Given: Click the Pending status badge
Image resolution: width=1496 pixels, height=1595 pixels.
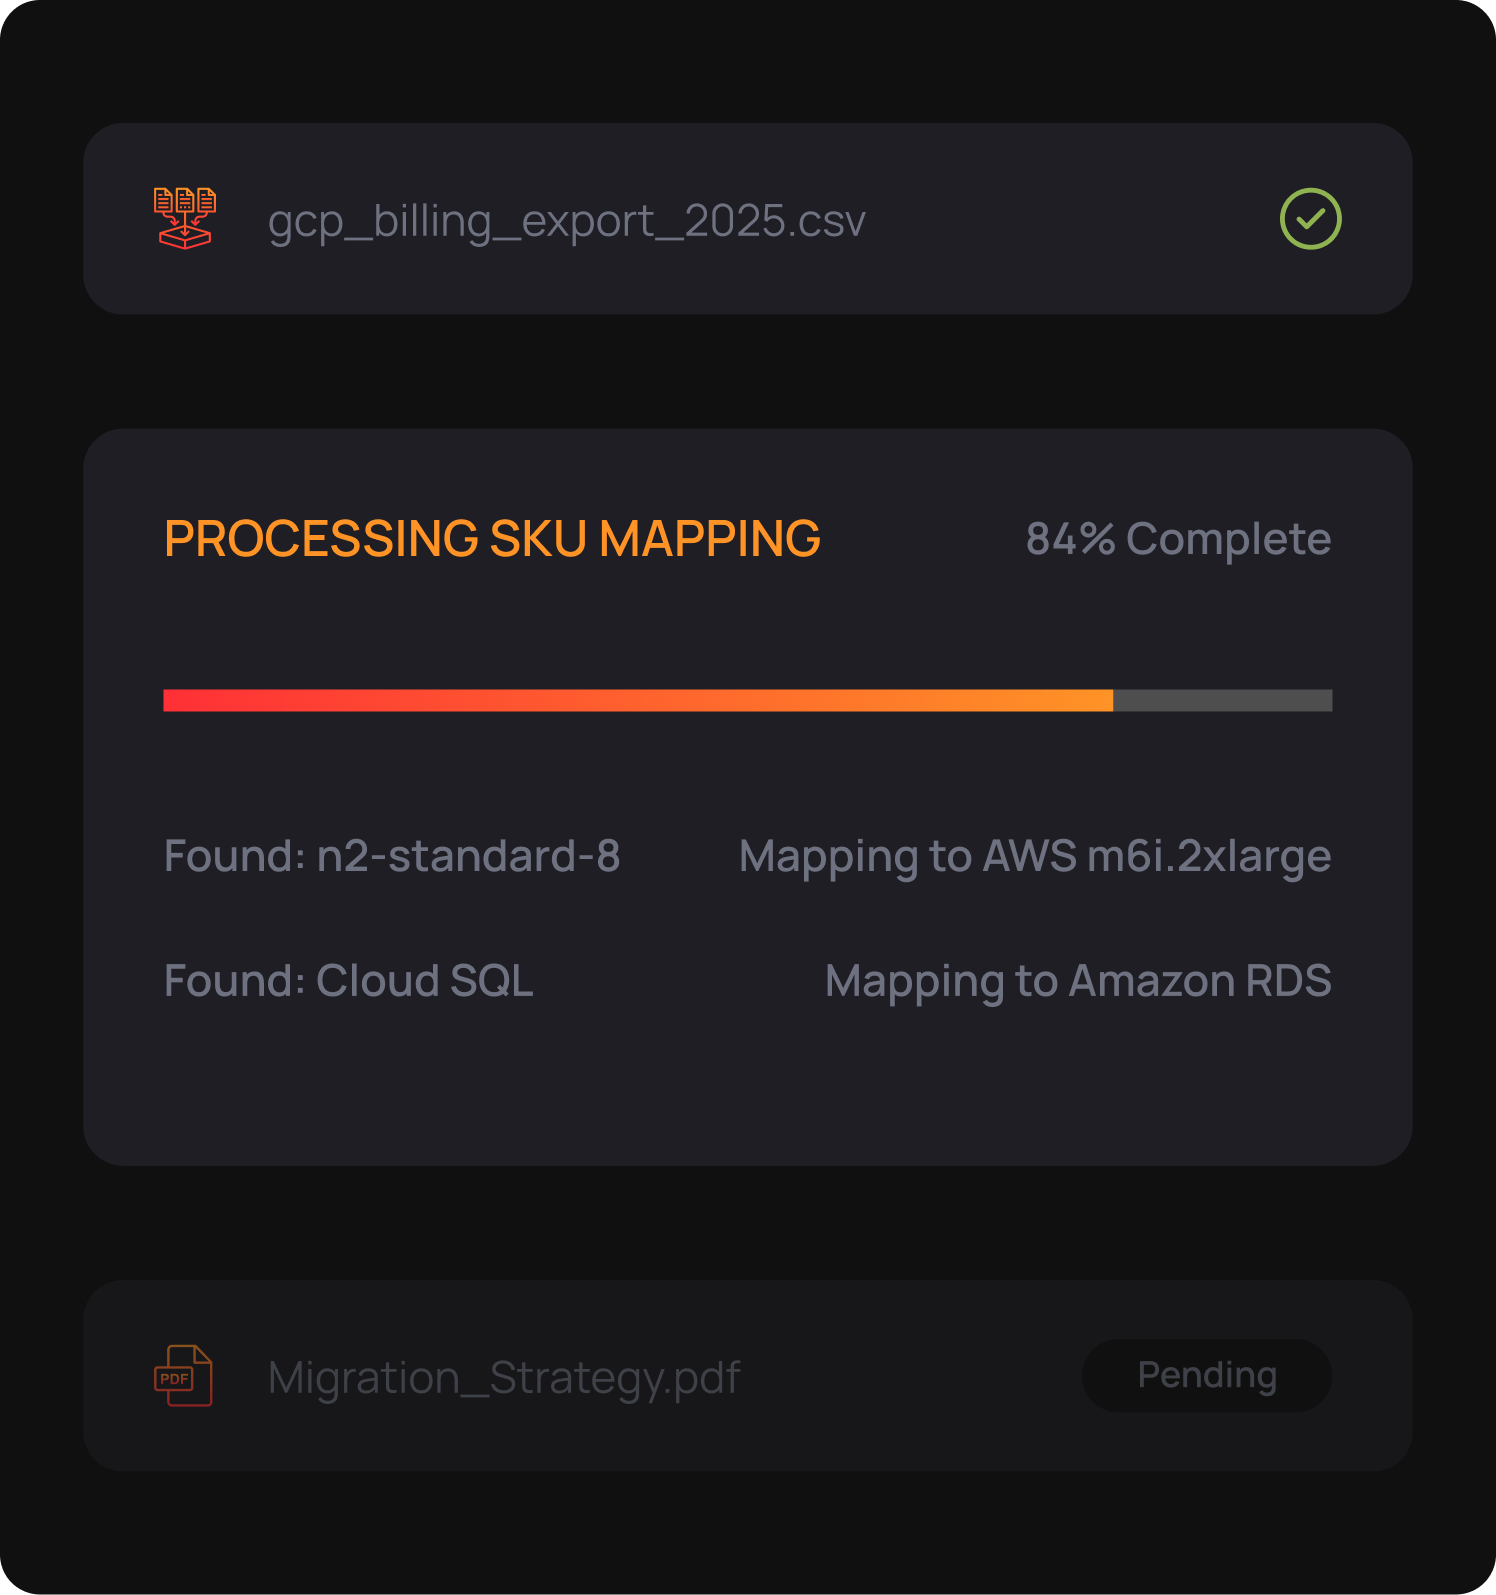Looking at the screenshot, I should (1206, 1376).
